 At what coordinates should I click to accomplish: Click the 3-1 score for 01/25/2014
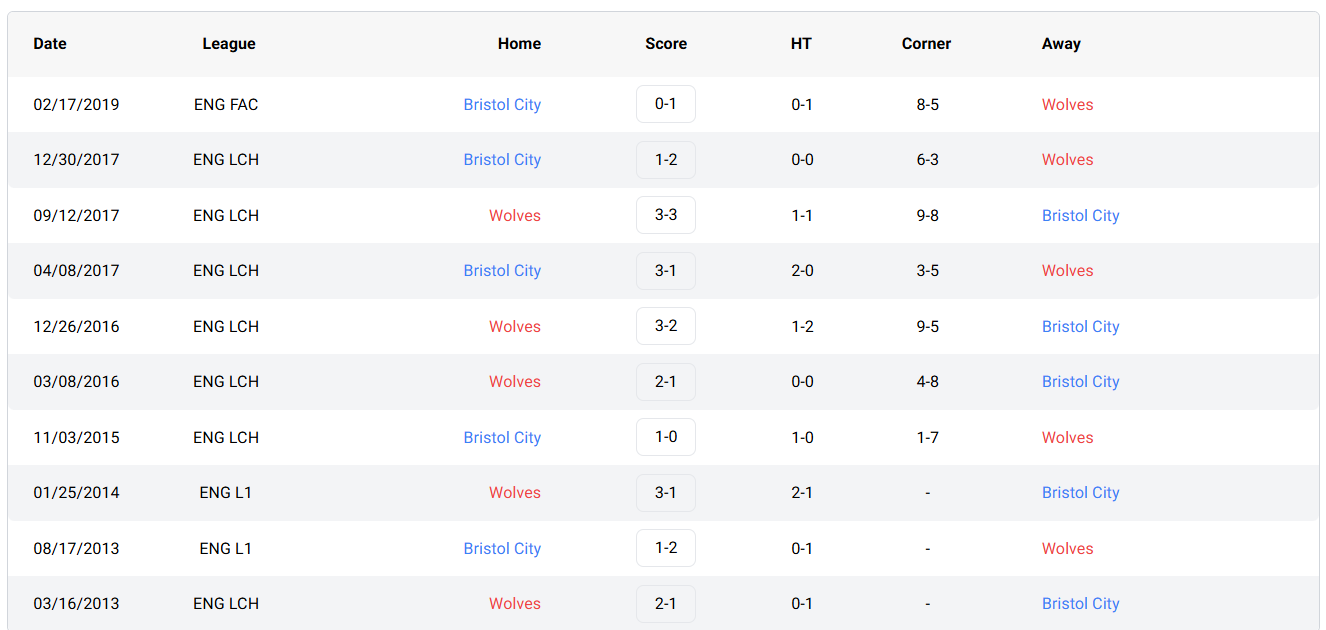pos(665,493)
